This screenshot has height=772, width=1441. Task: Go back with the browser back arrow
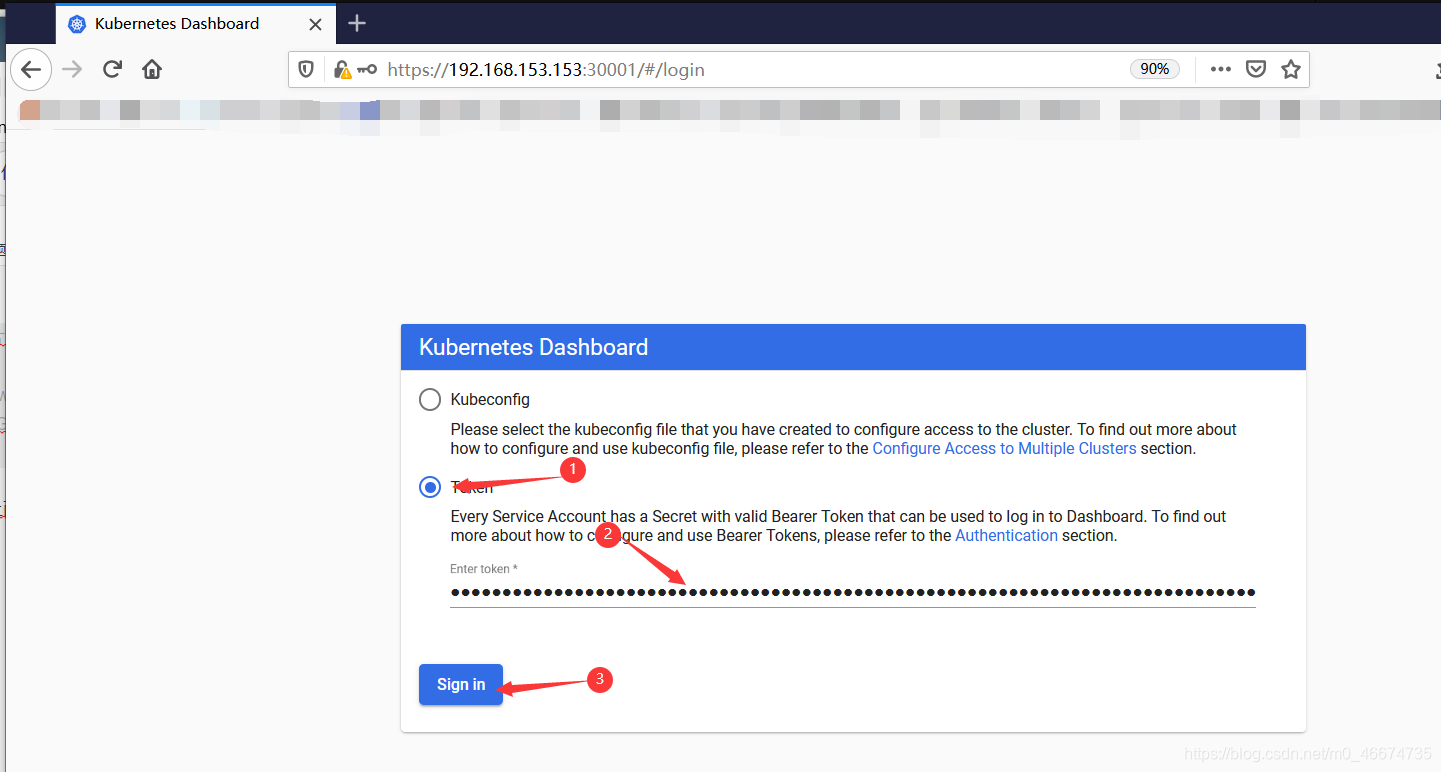[x=31, y=69]
